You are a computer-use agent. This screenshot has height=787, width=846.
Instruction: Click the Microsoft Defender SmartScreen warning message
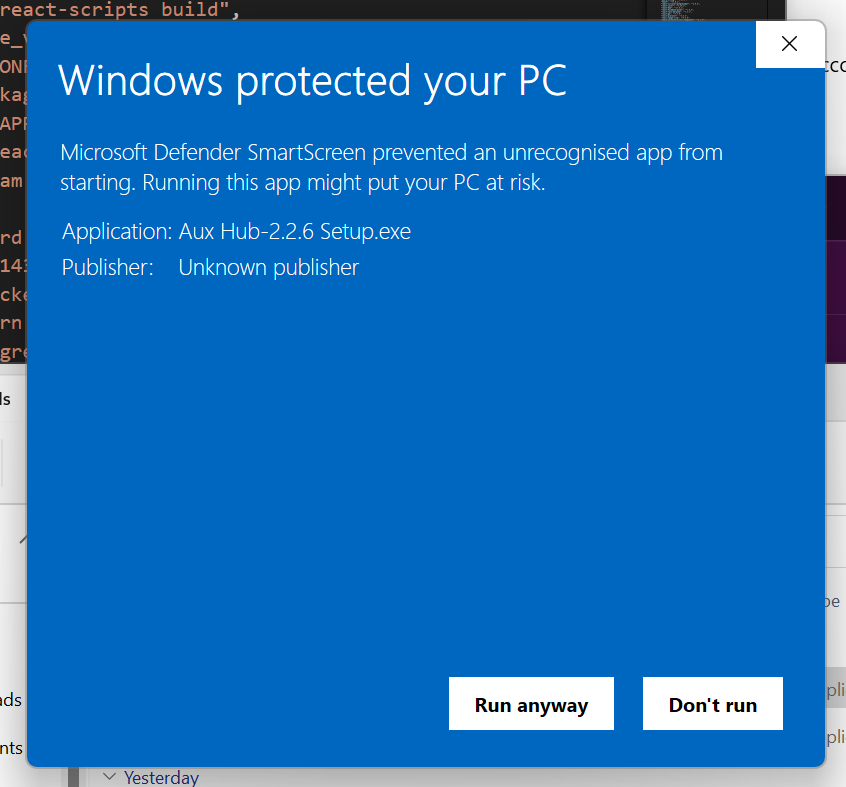[x=391, y=167]
